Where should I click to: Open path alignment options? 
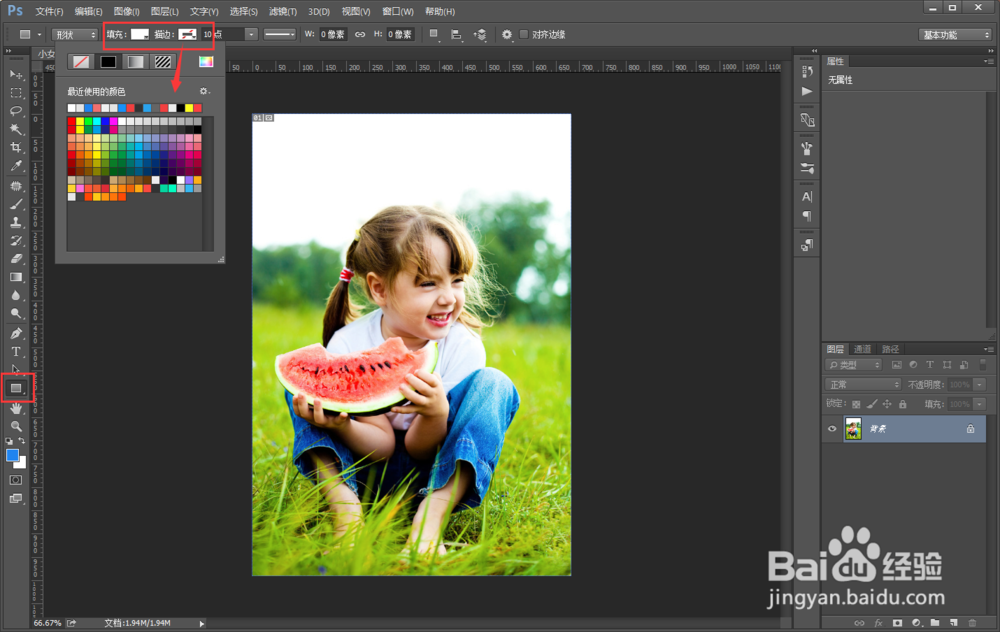(457, 34)
